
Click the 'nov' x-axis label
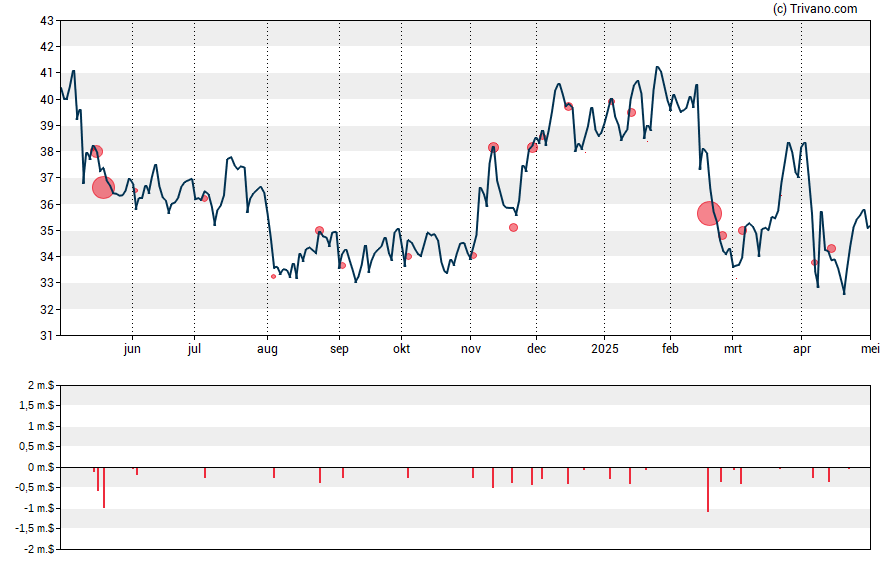point(471,349)
